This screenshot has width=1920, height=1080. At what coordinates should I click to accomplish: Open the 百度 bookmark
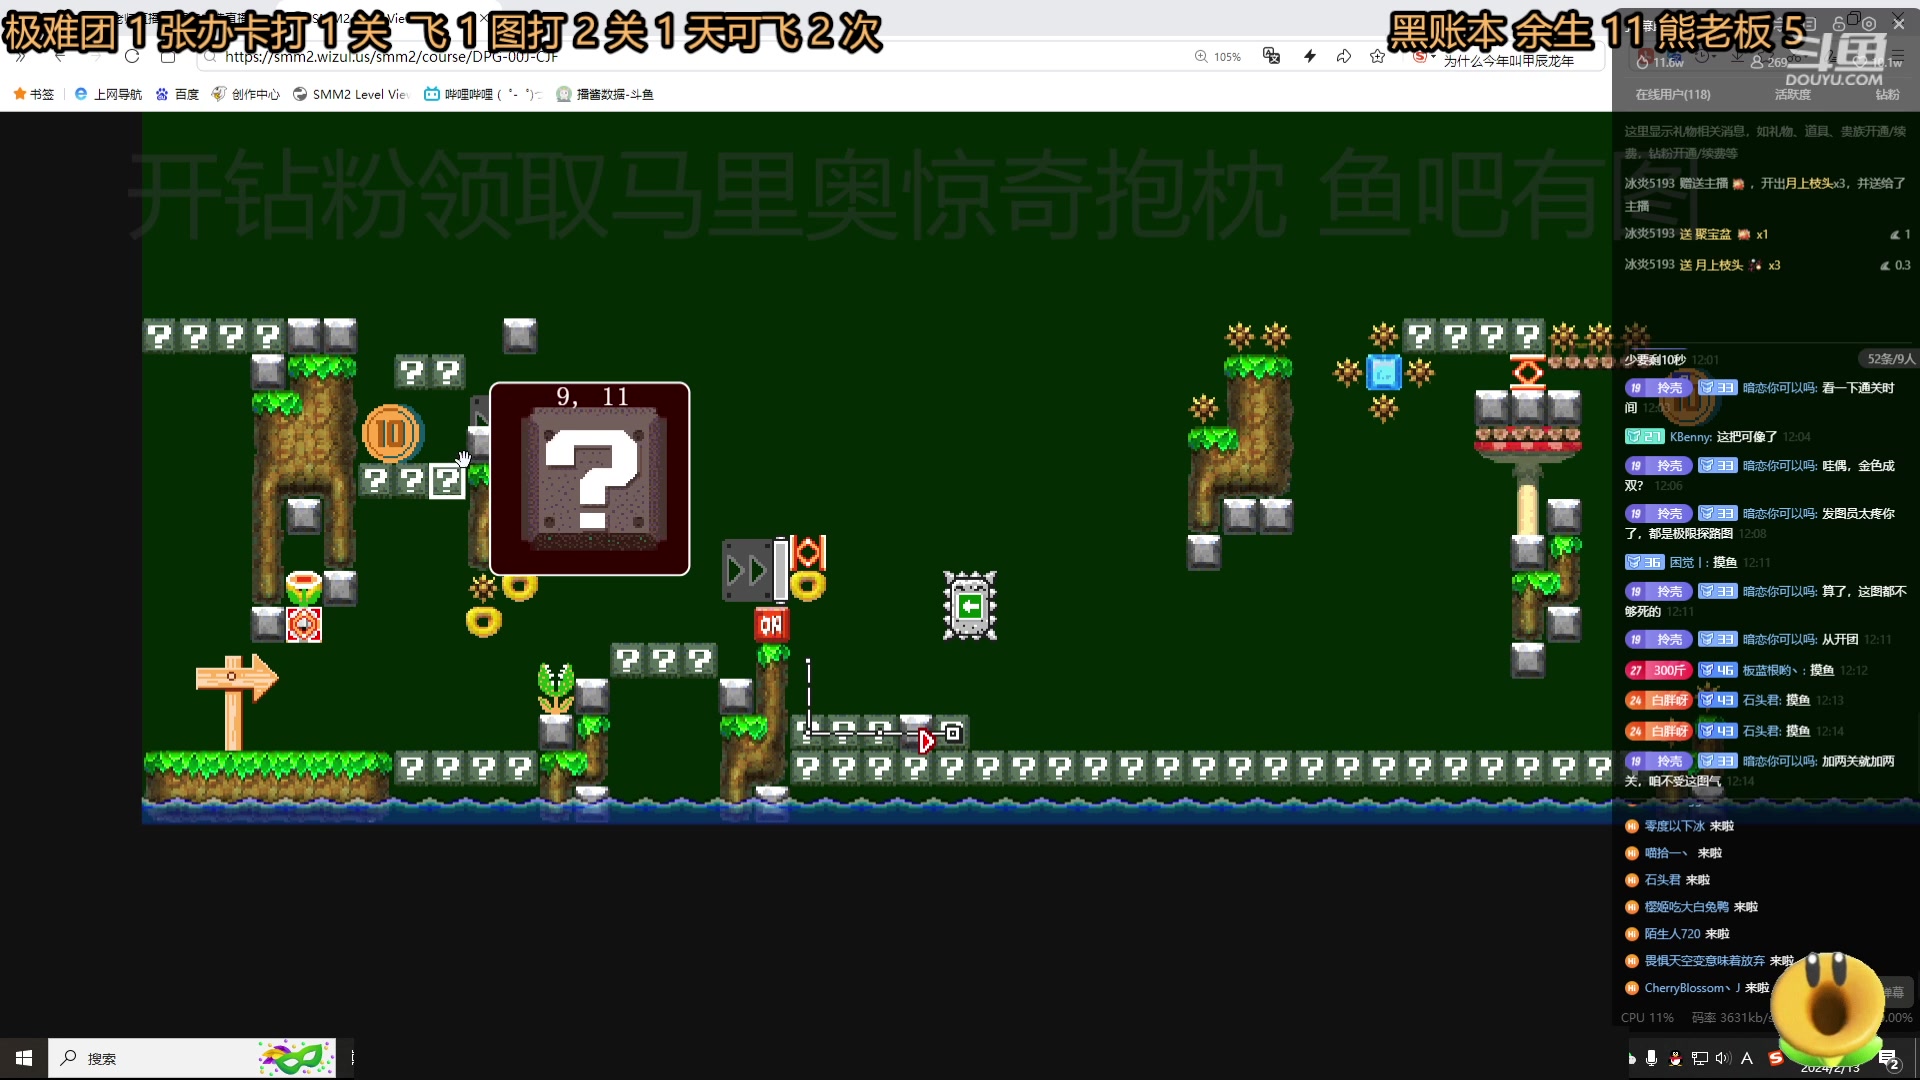pyautogui.click(x=177, y=94)
